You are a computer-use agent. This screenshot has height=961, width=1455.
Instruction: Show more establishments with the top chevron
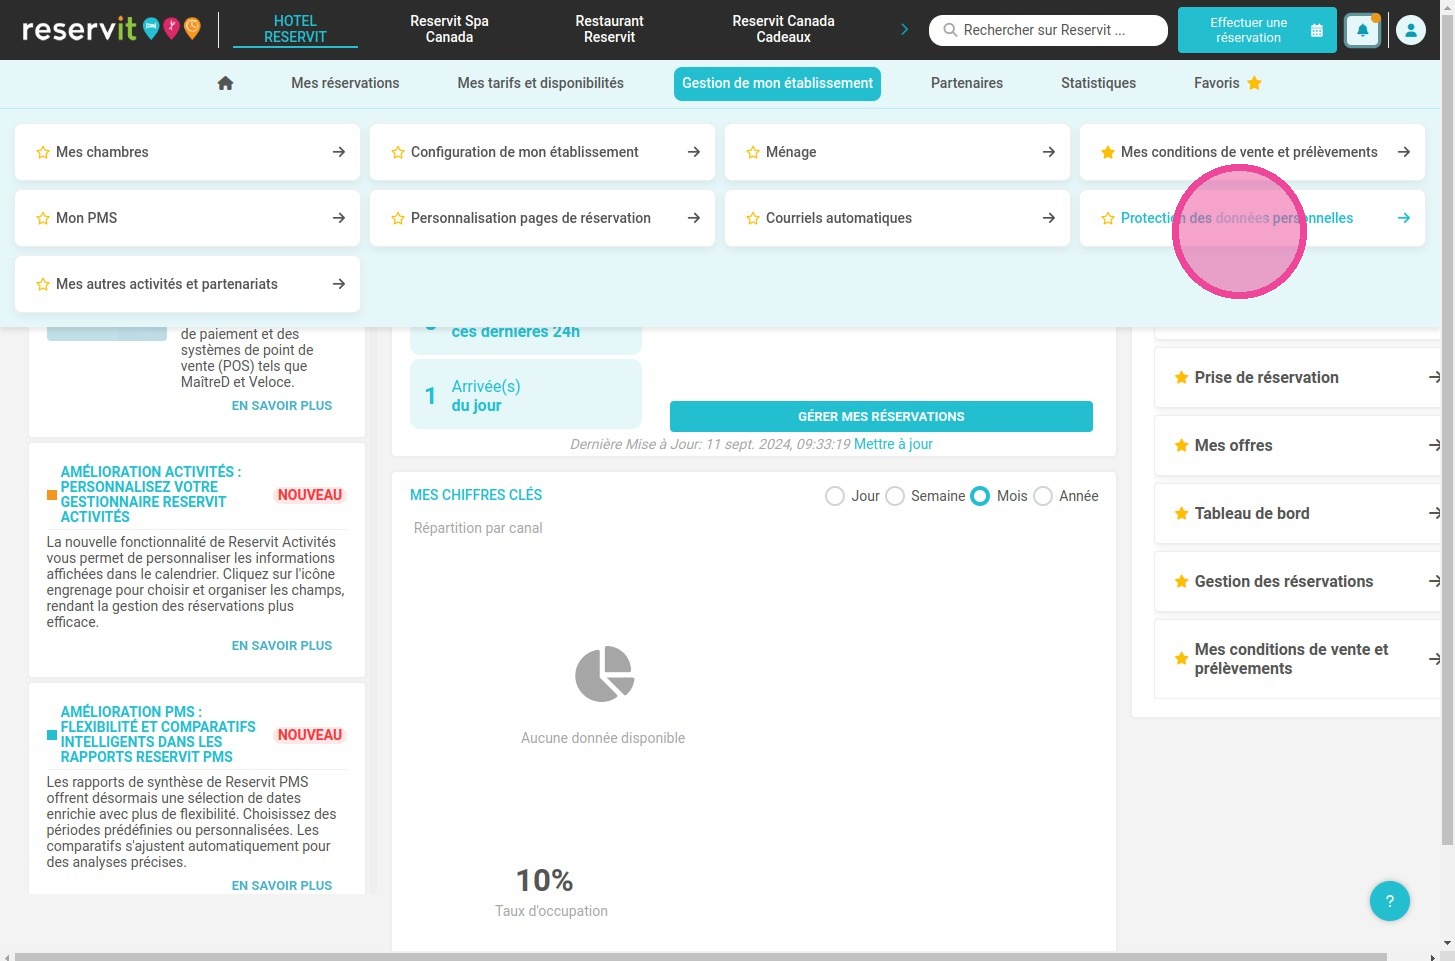click(904, 30)
